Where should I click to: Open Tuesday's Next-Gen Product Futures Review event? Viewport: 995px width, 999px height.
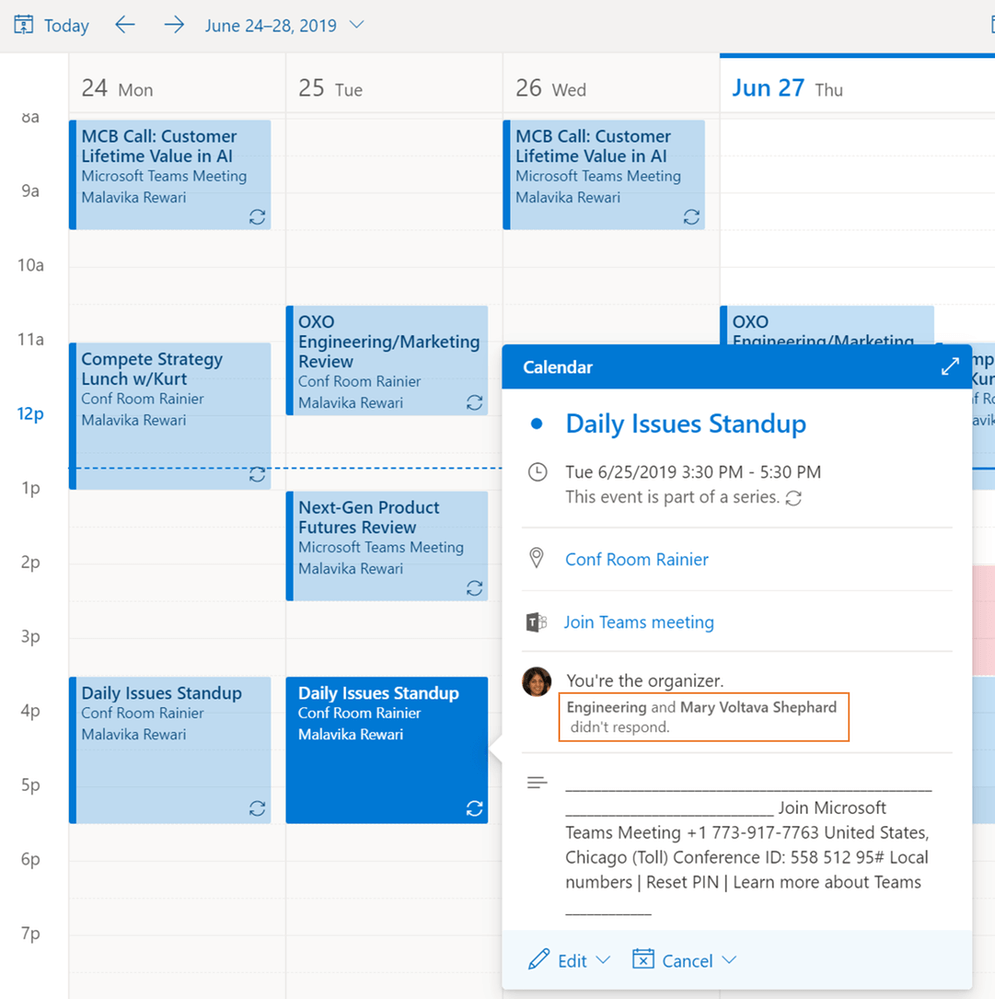[388, 545]
